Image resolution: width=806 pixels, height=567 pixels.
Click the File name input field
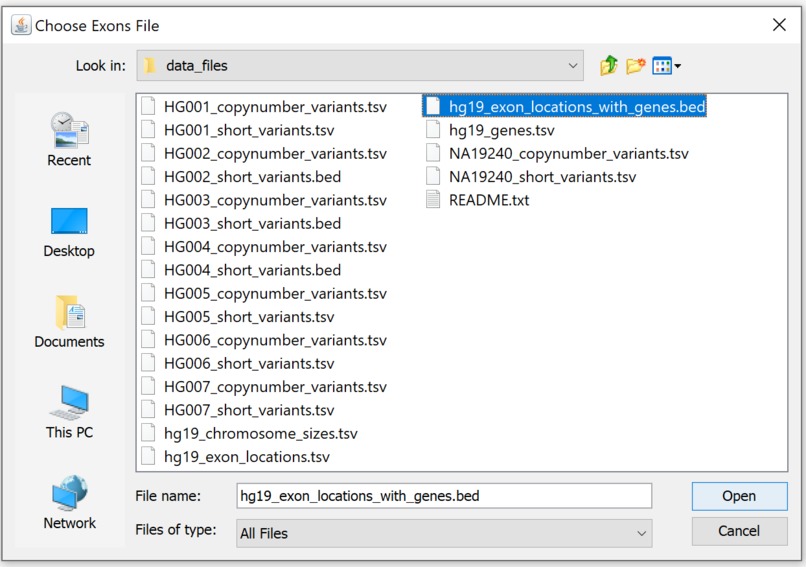pos(444,496)
